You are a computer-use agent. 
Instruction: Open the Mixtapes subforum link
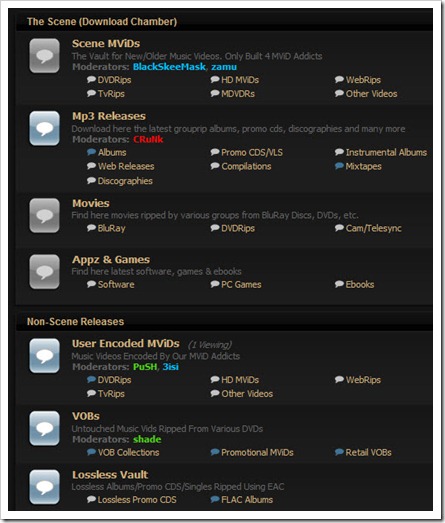[x=363, y=166]
